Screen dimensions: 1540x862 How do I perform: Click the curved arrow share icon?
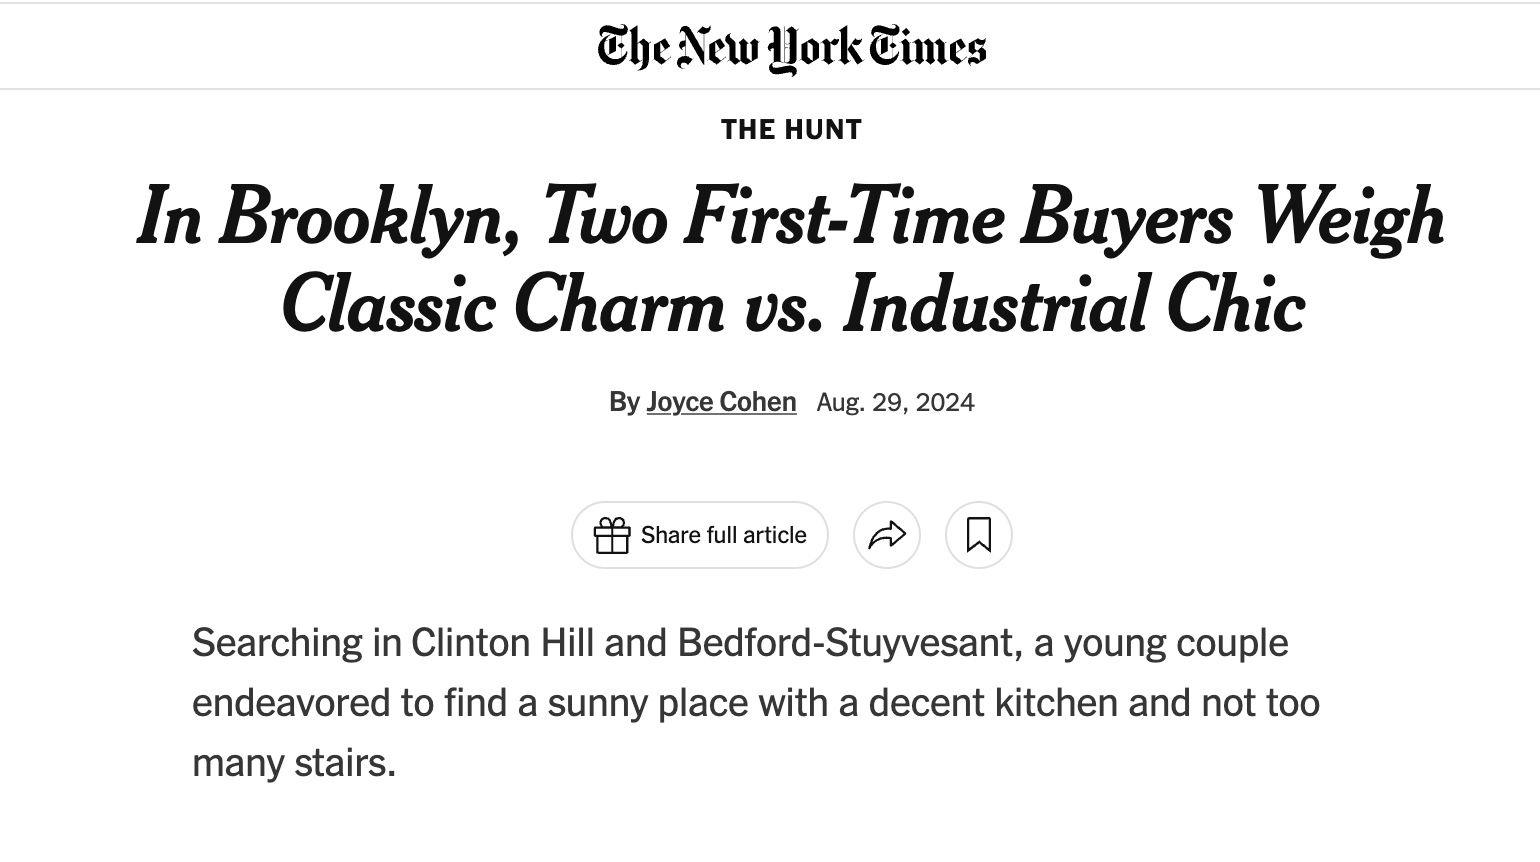tap(887, 536)
